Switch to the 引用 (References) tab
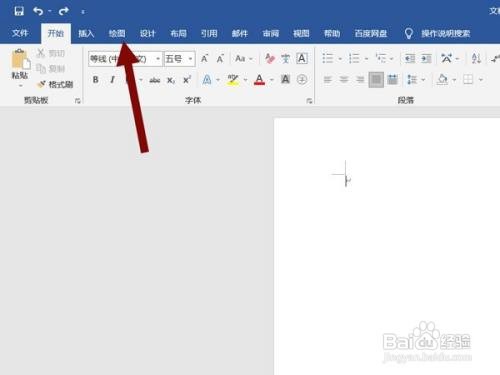Viewport: 500px width, 375px height. (209, 33)
